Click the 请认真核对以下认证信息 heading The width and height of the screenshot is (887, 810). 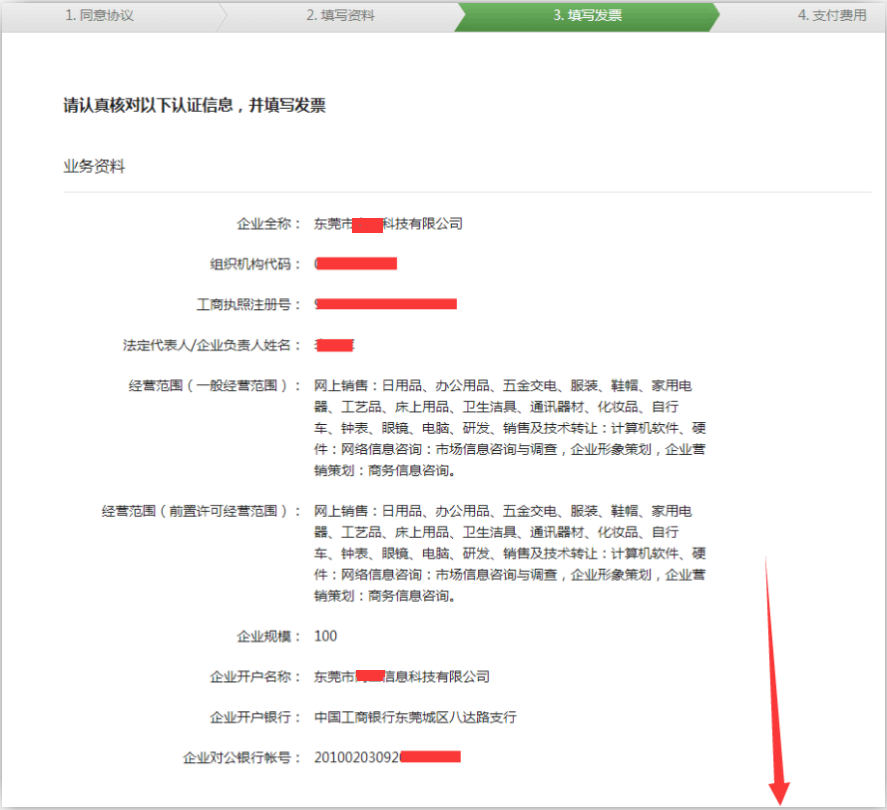pyautogui.click(x=194, y=105)
